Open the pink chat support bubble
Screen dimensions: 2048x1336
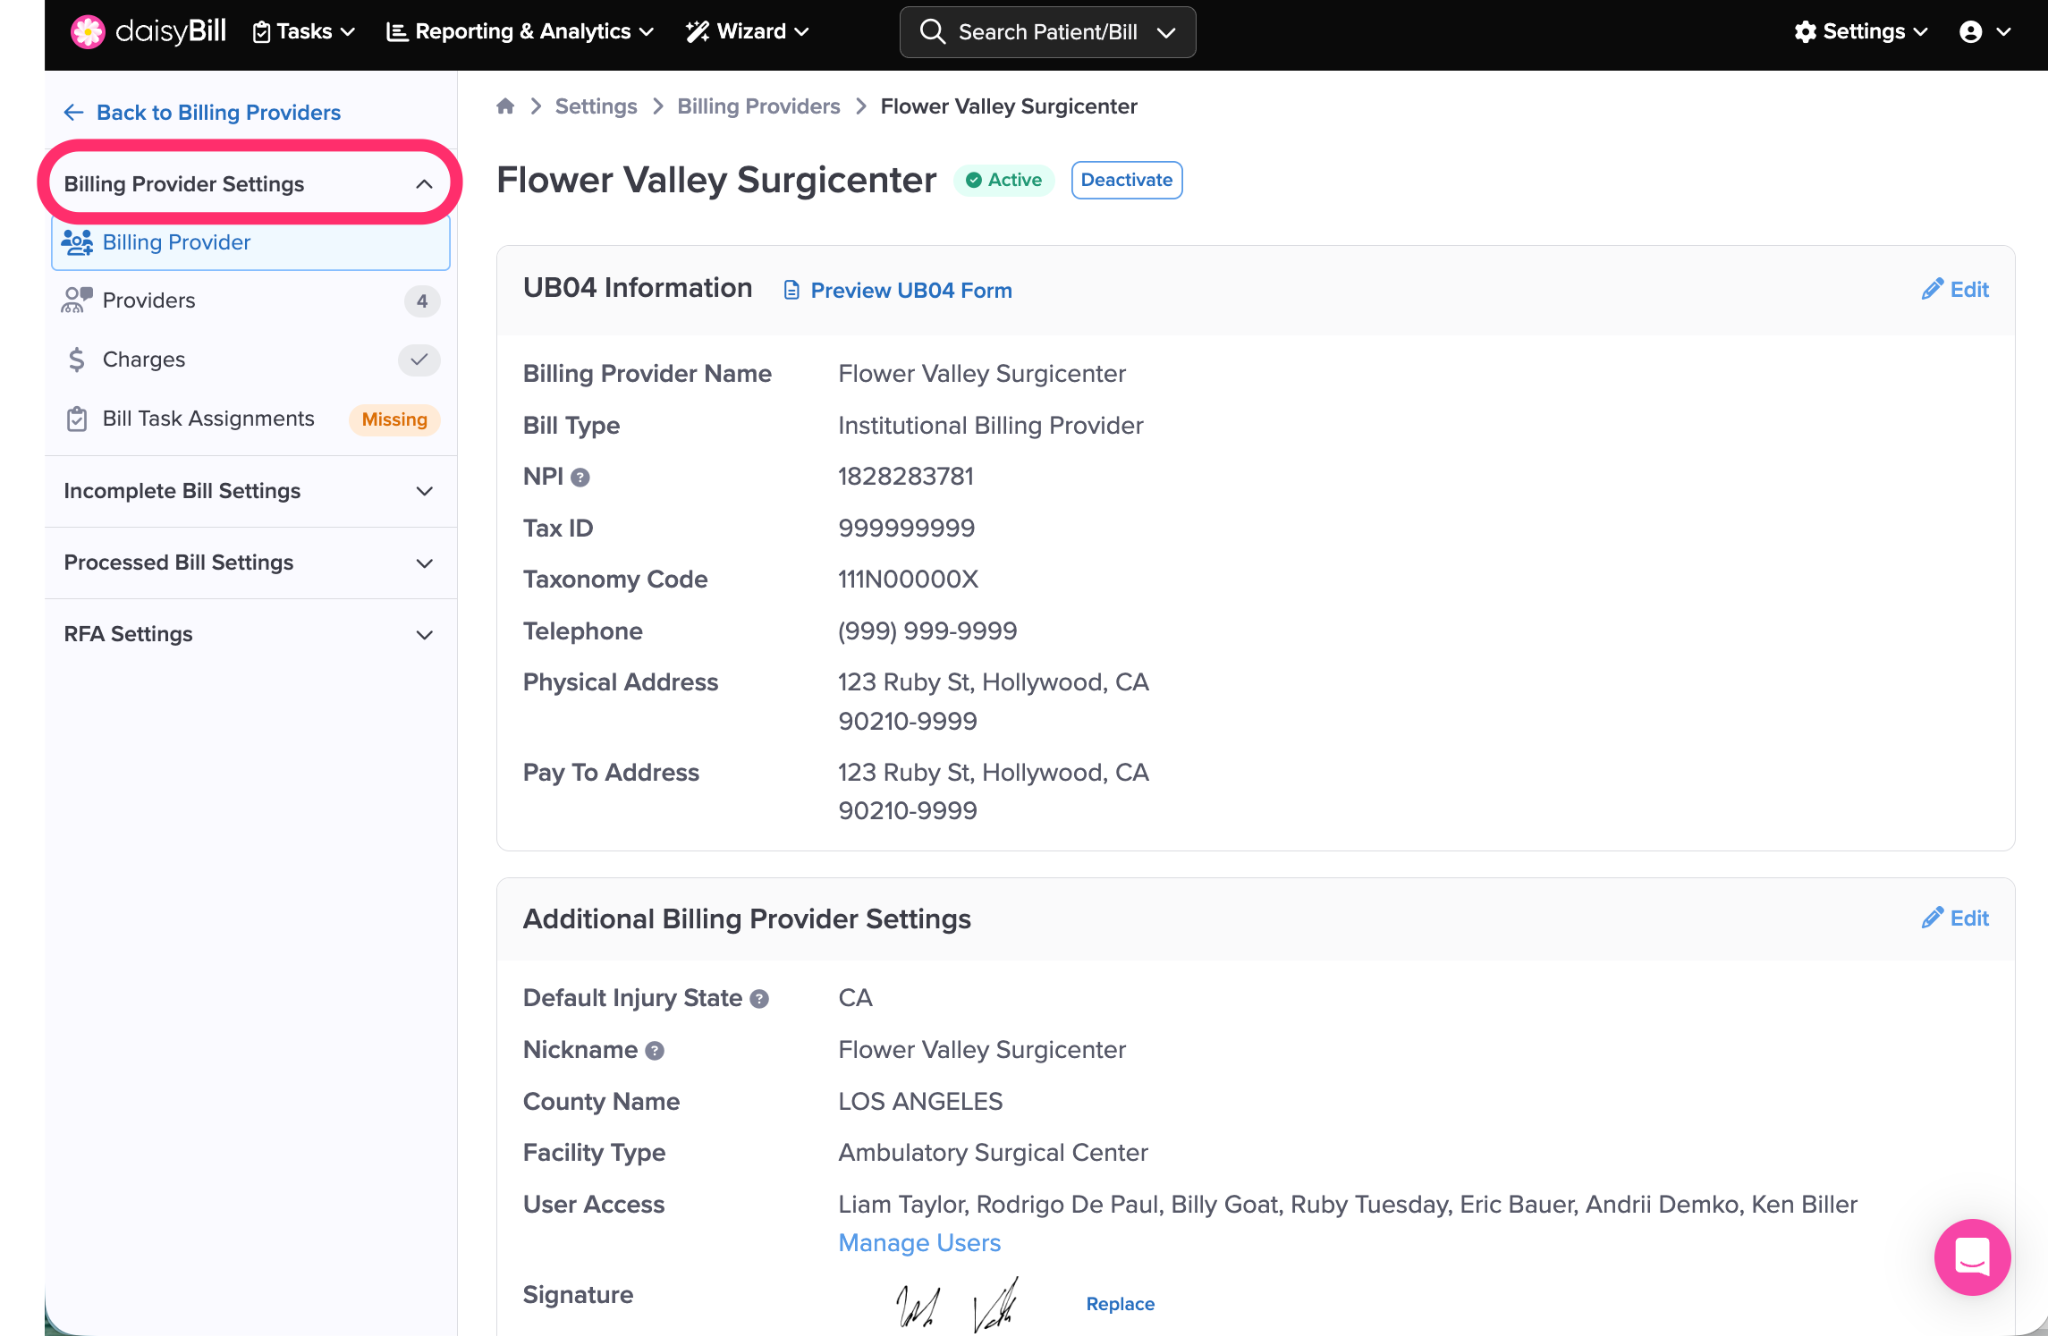tap(1971, 1256)
